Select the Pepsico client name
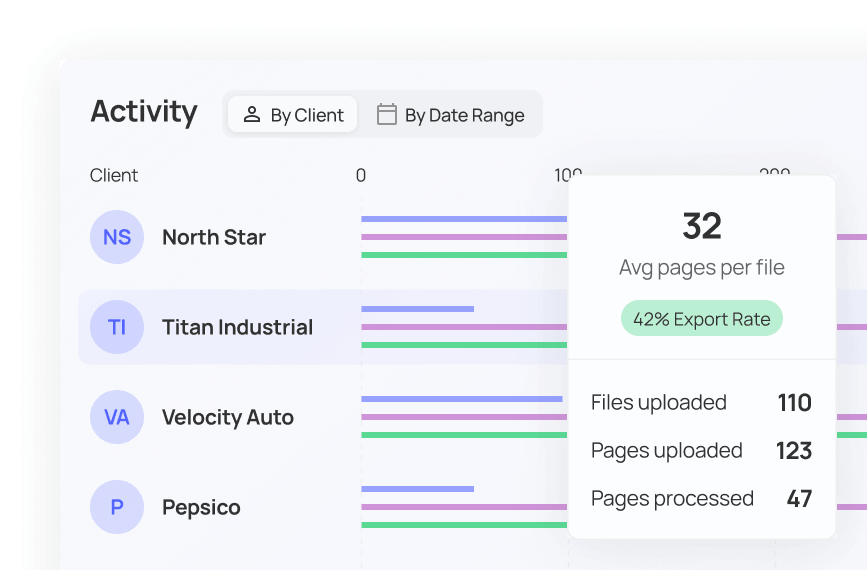Viewport: 867px width, 570px height. pyautogui.click(x=201, y=508)
